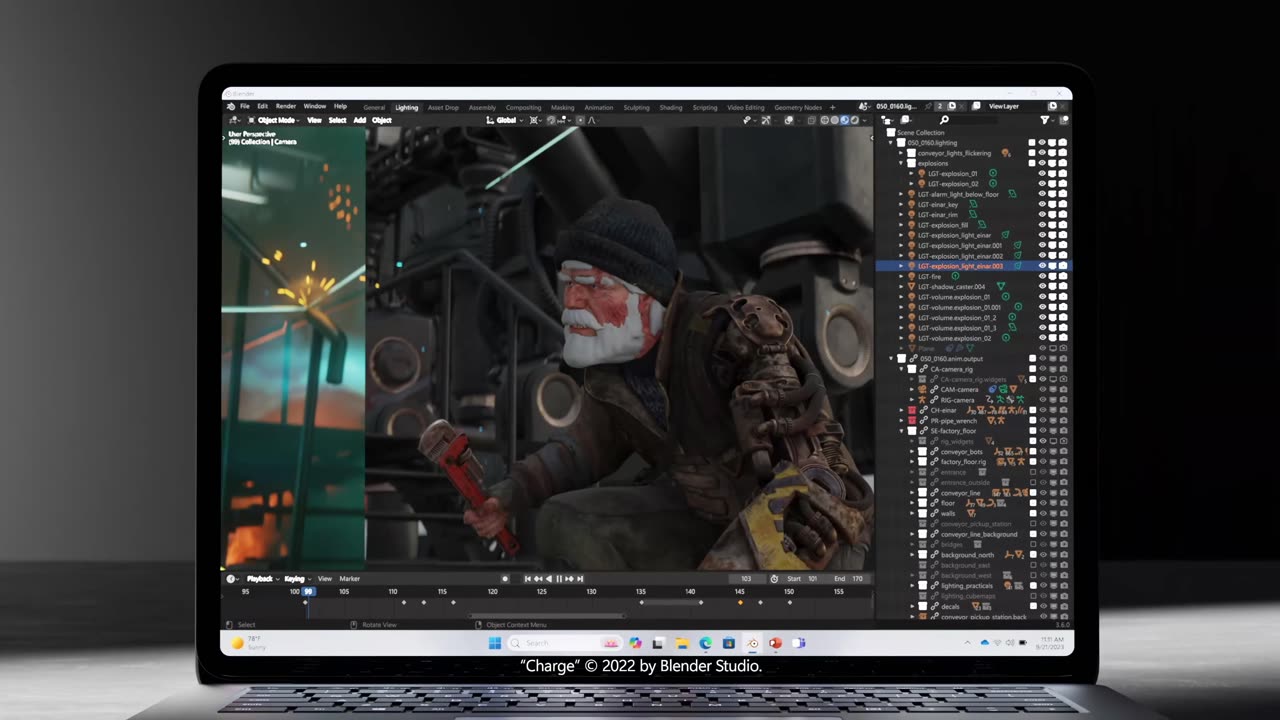
Task: Open the timeline Keying dropdown
Action: 296,579
